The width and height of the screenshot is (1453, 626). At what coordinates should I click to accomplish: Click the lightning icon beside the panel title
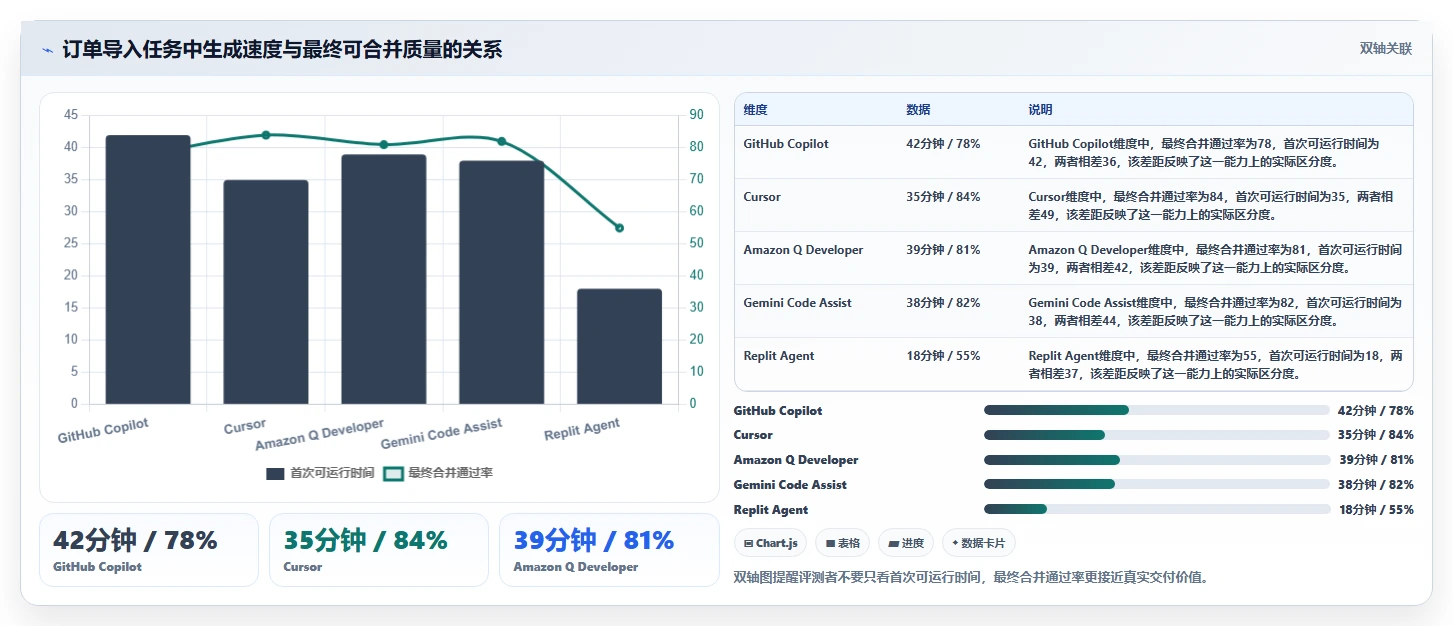[47, 50]
